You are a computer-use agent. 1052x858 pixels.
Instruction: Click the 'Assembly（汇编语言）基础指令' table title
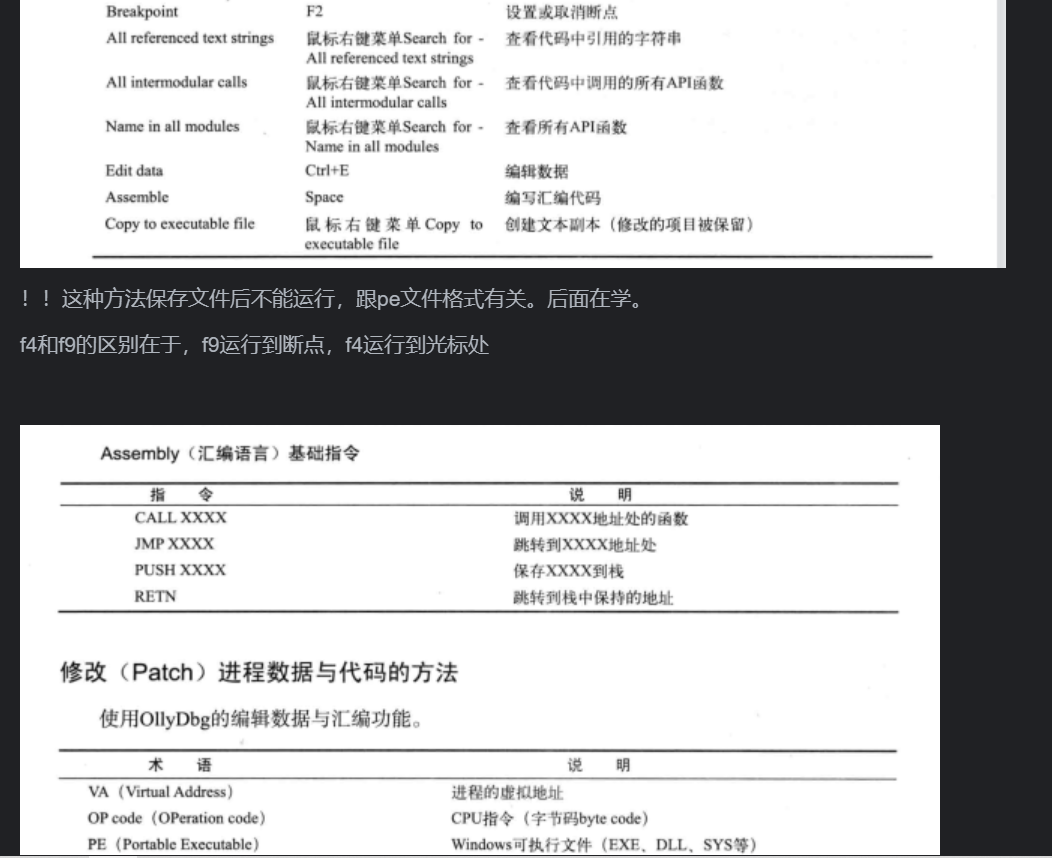(230, 454)
